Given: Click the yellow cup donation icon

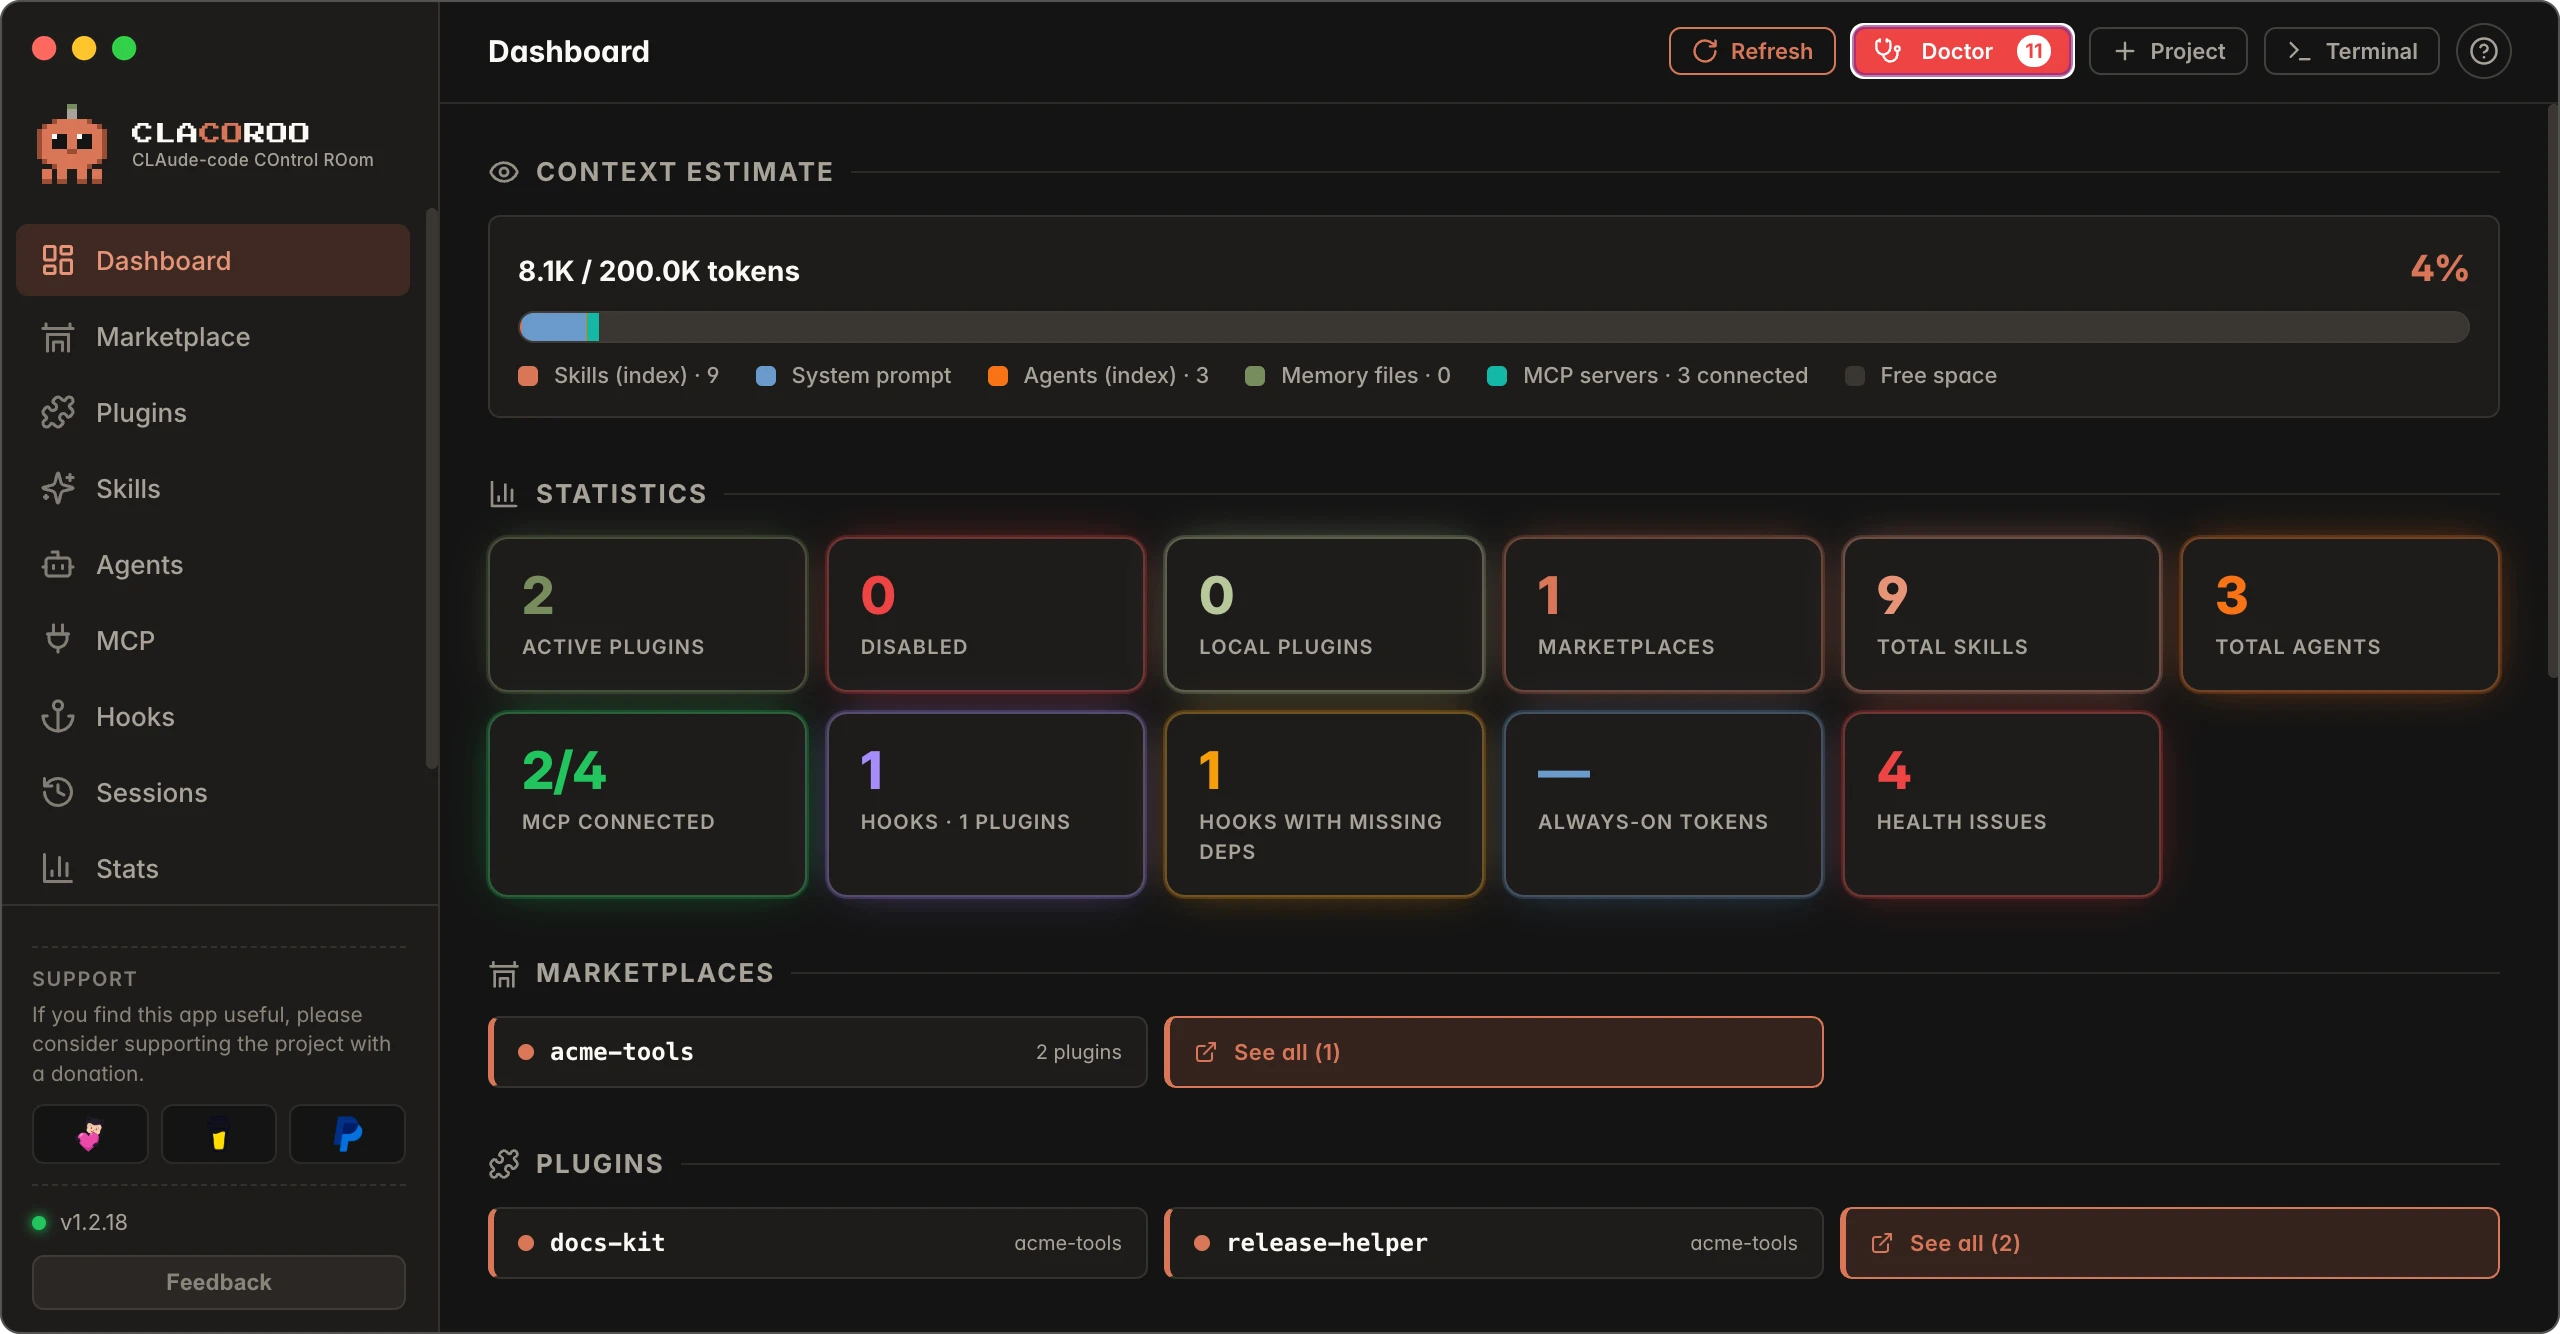Looking at the screenshot, I should [x=218, y=1134].
